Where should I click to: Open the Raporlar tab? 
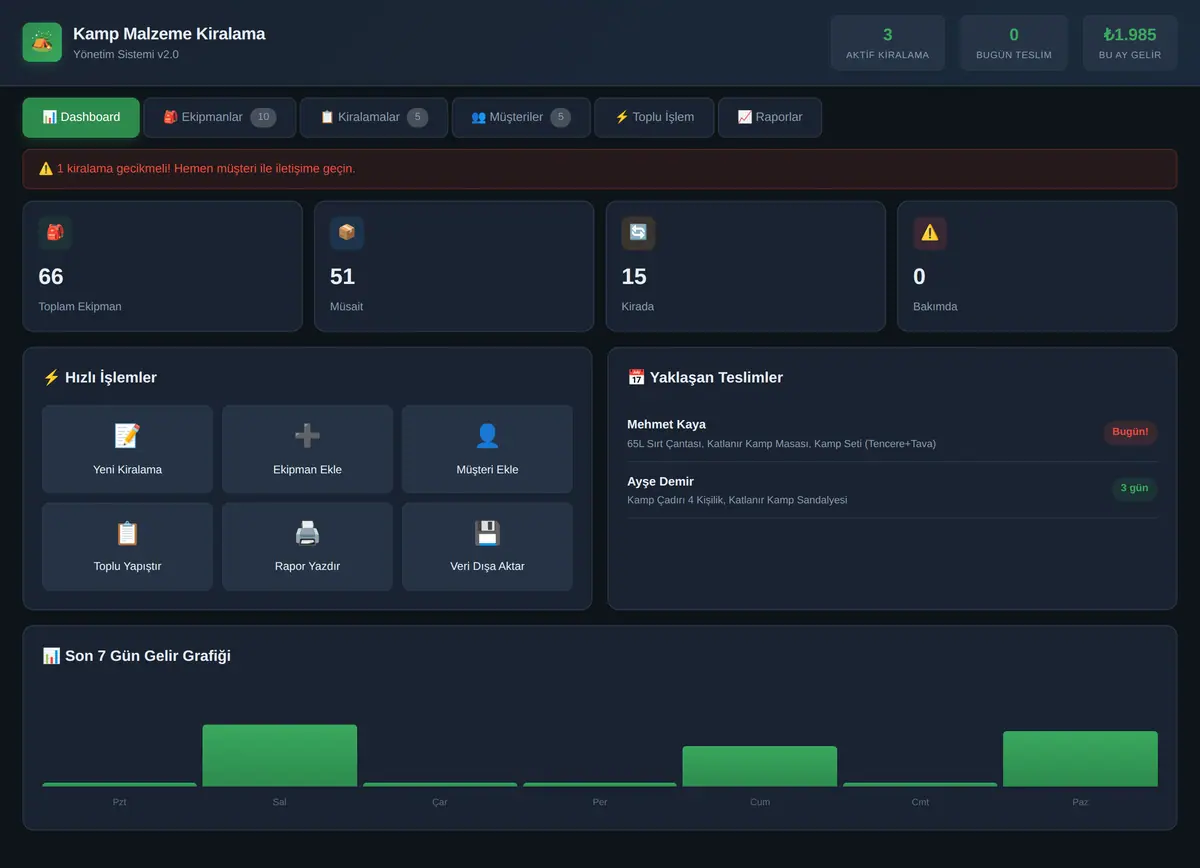tap(770, 117)
